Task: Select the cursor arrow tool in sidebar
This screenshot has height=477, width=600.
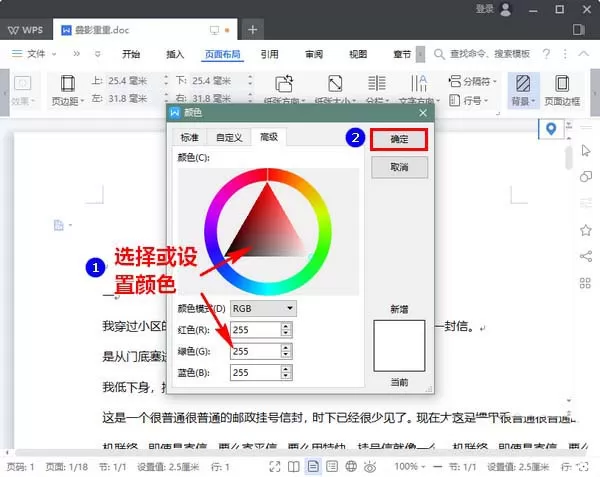Action: pyautogui.click(x=585, y=151)
